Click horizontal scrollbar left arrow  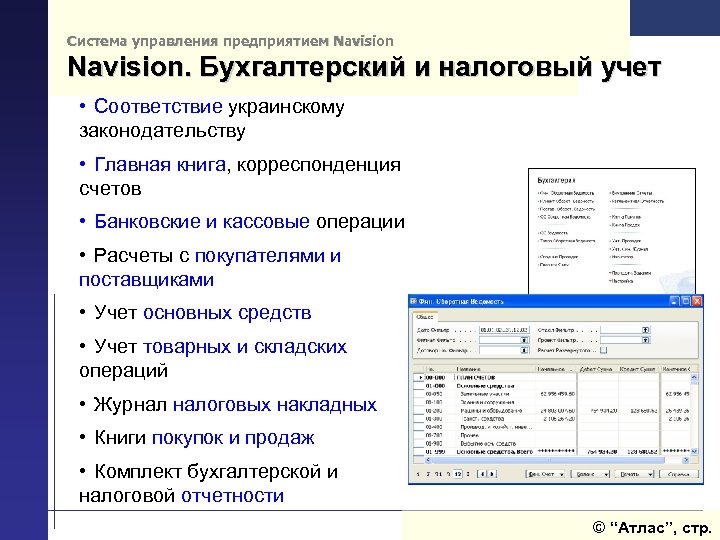428,460
